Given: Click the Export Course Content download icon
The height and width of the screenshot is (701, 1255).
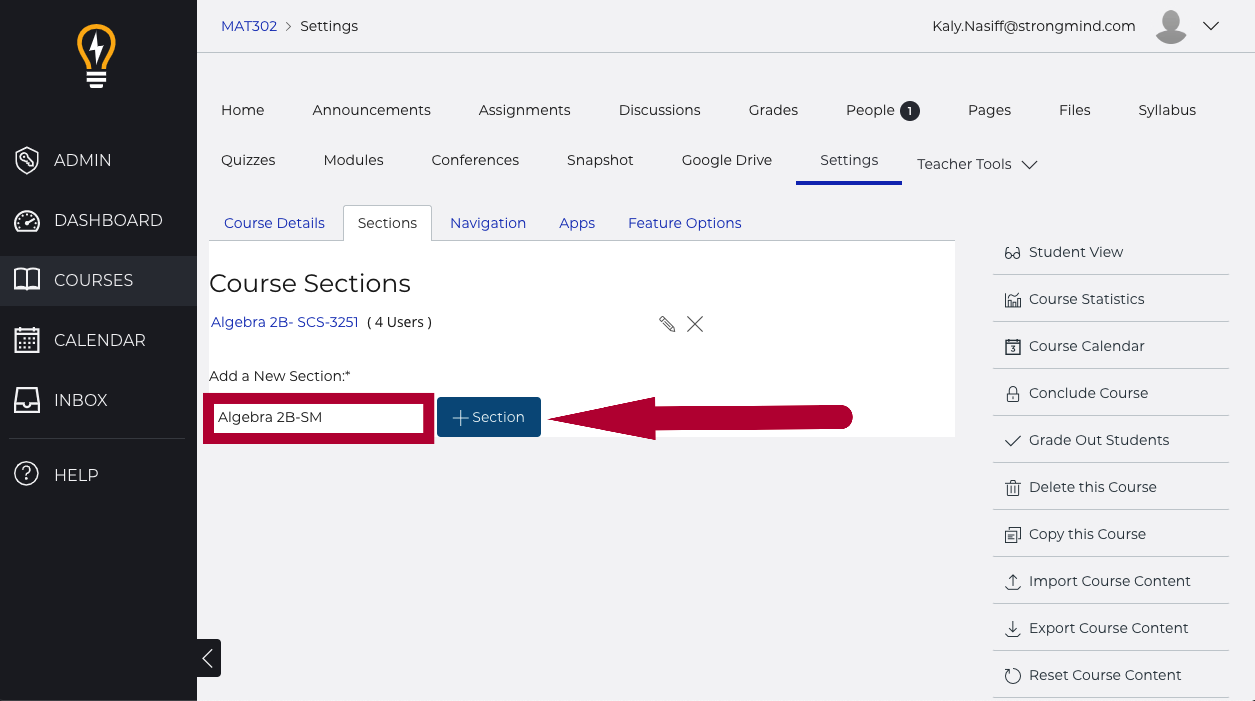Looking at the screenshot, I should (1012, 628).
